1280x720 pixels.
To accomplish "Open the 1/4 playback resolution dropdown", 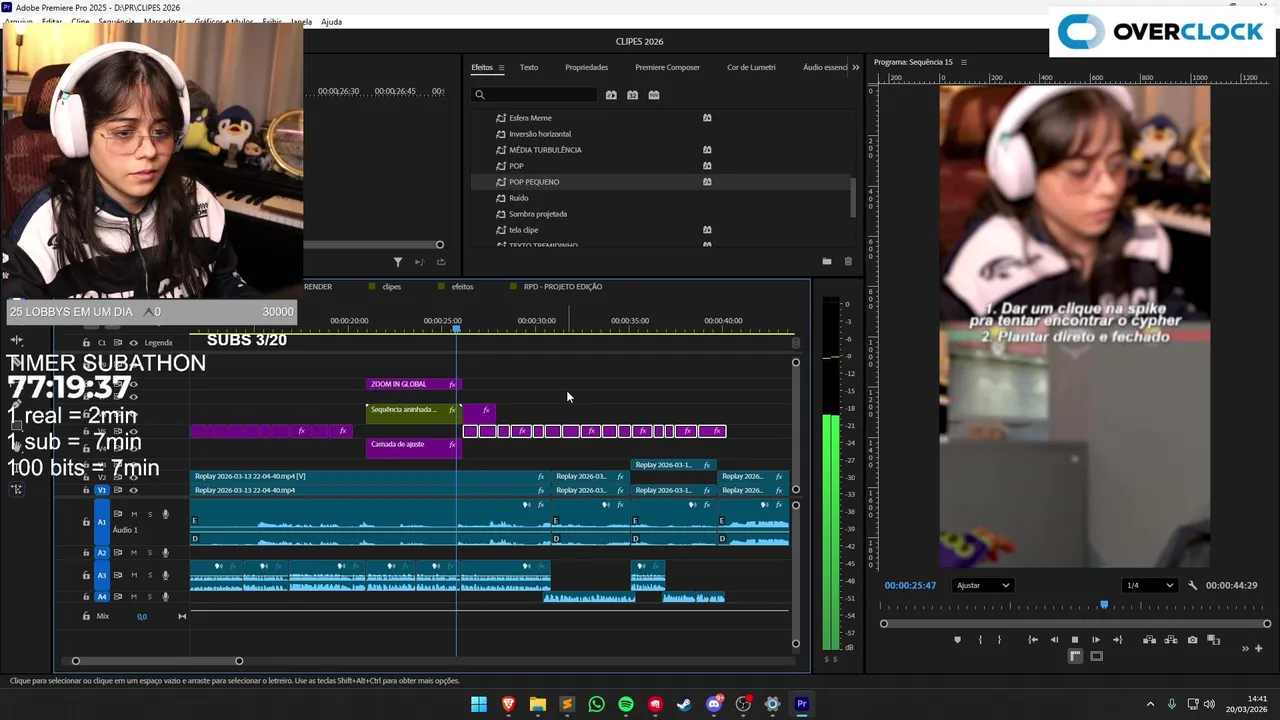I will click(x=1148, y=585).
